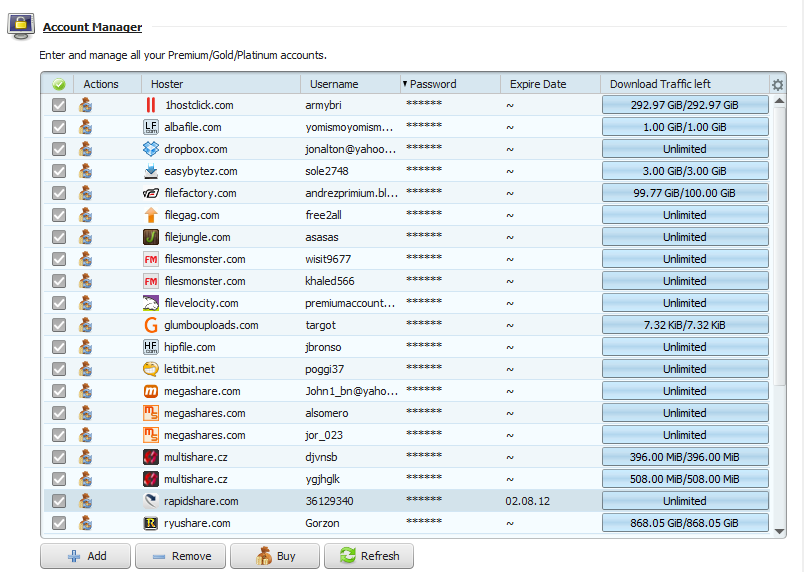Click the Account Manager lock monitor icon
The image size is (804, 572).
pos(21,26)
